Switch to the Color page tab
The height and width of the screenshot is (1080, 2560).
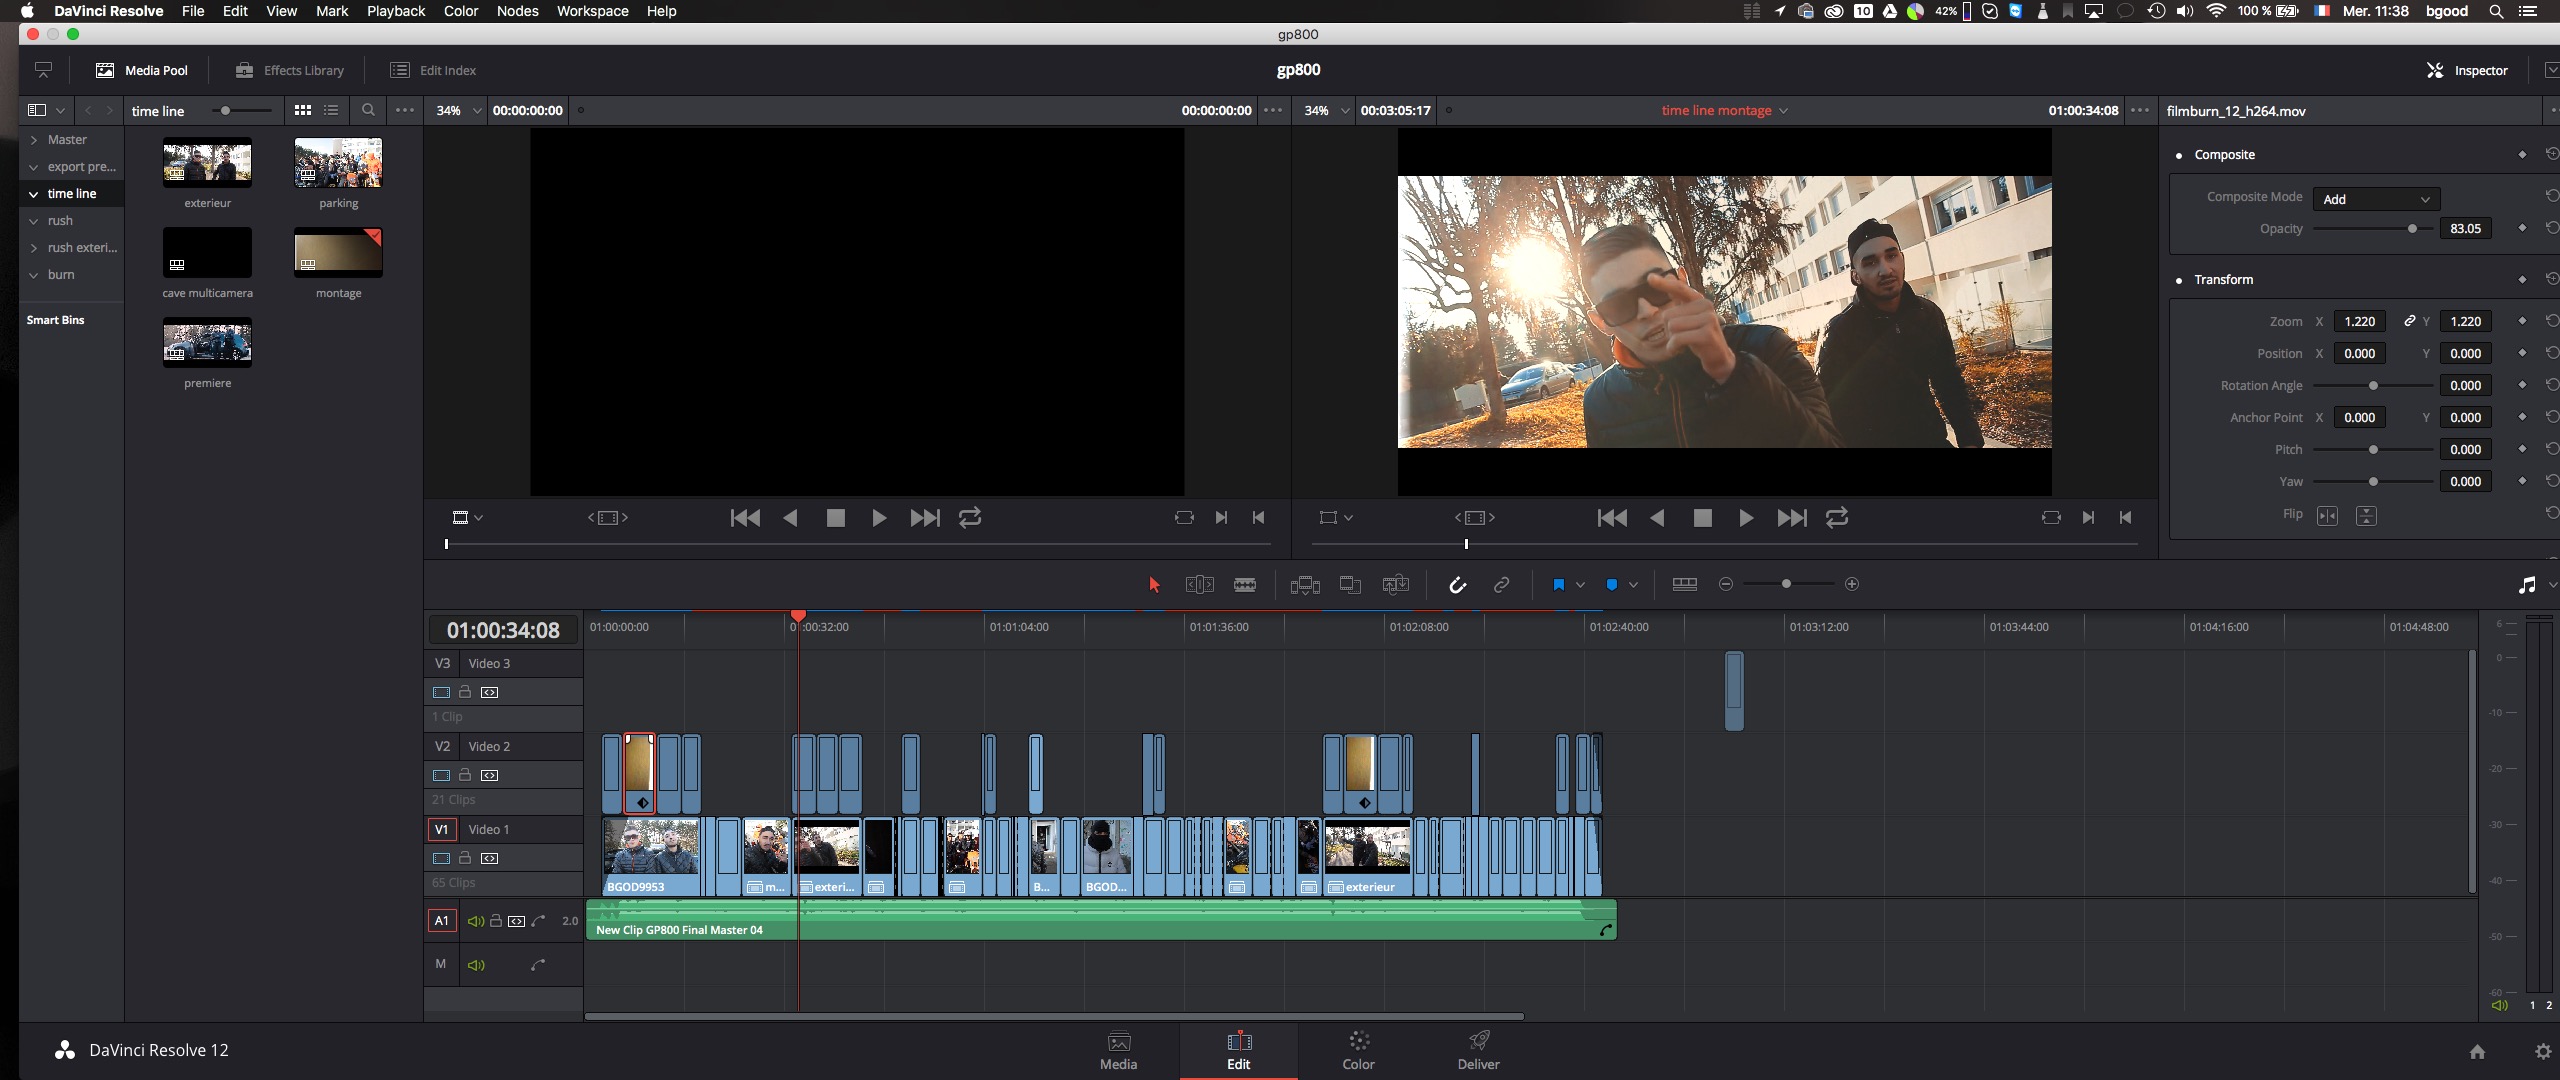pyautogui.click(x=1358, y=1050)
